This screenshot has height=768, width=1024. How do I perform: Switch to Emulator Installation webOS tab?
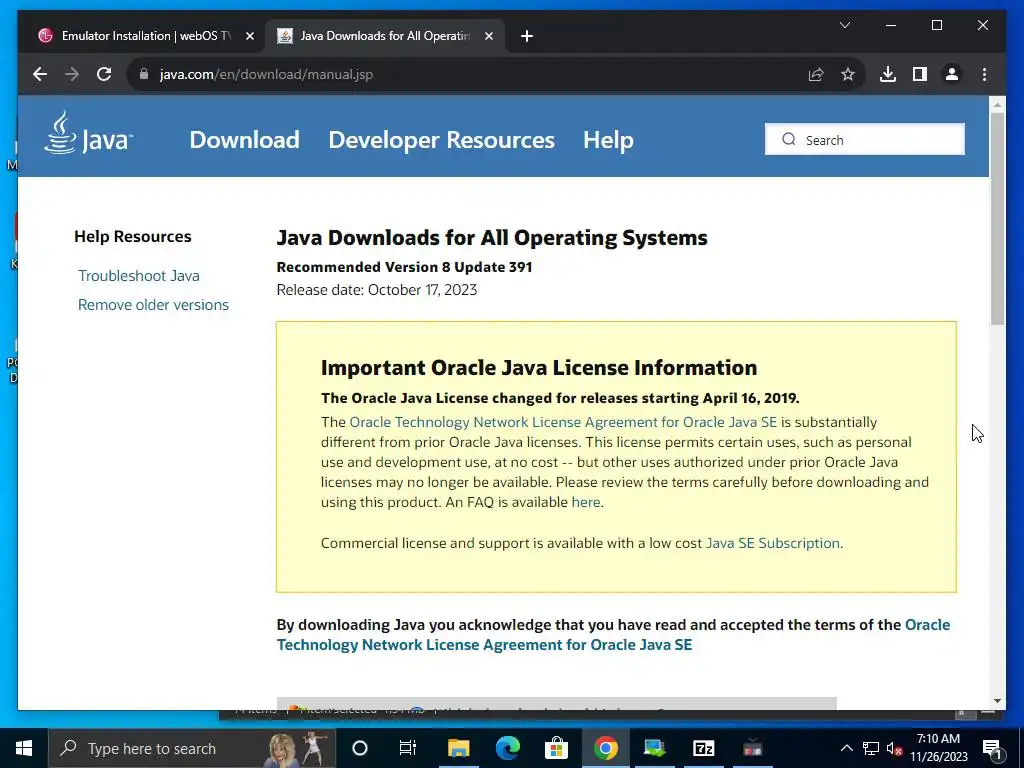[146, 36]
